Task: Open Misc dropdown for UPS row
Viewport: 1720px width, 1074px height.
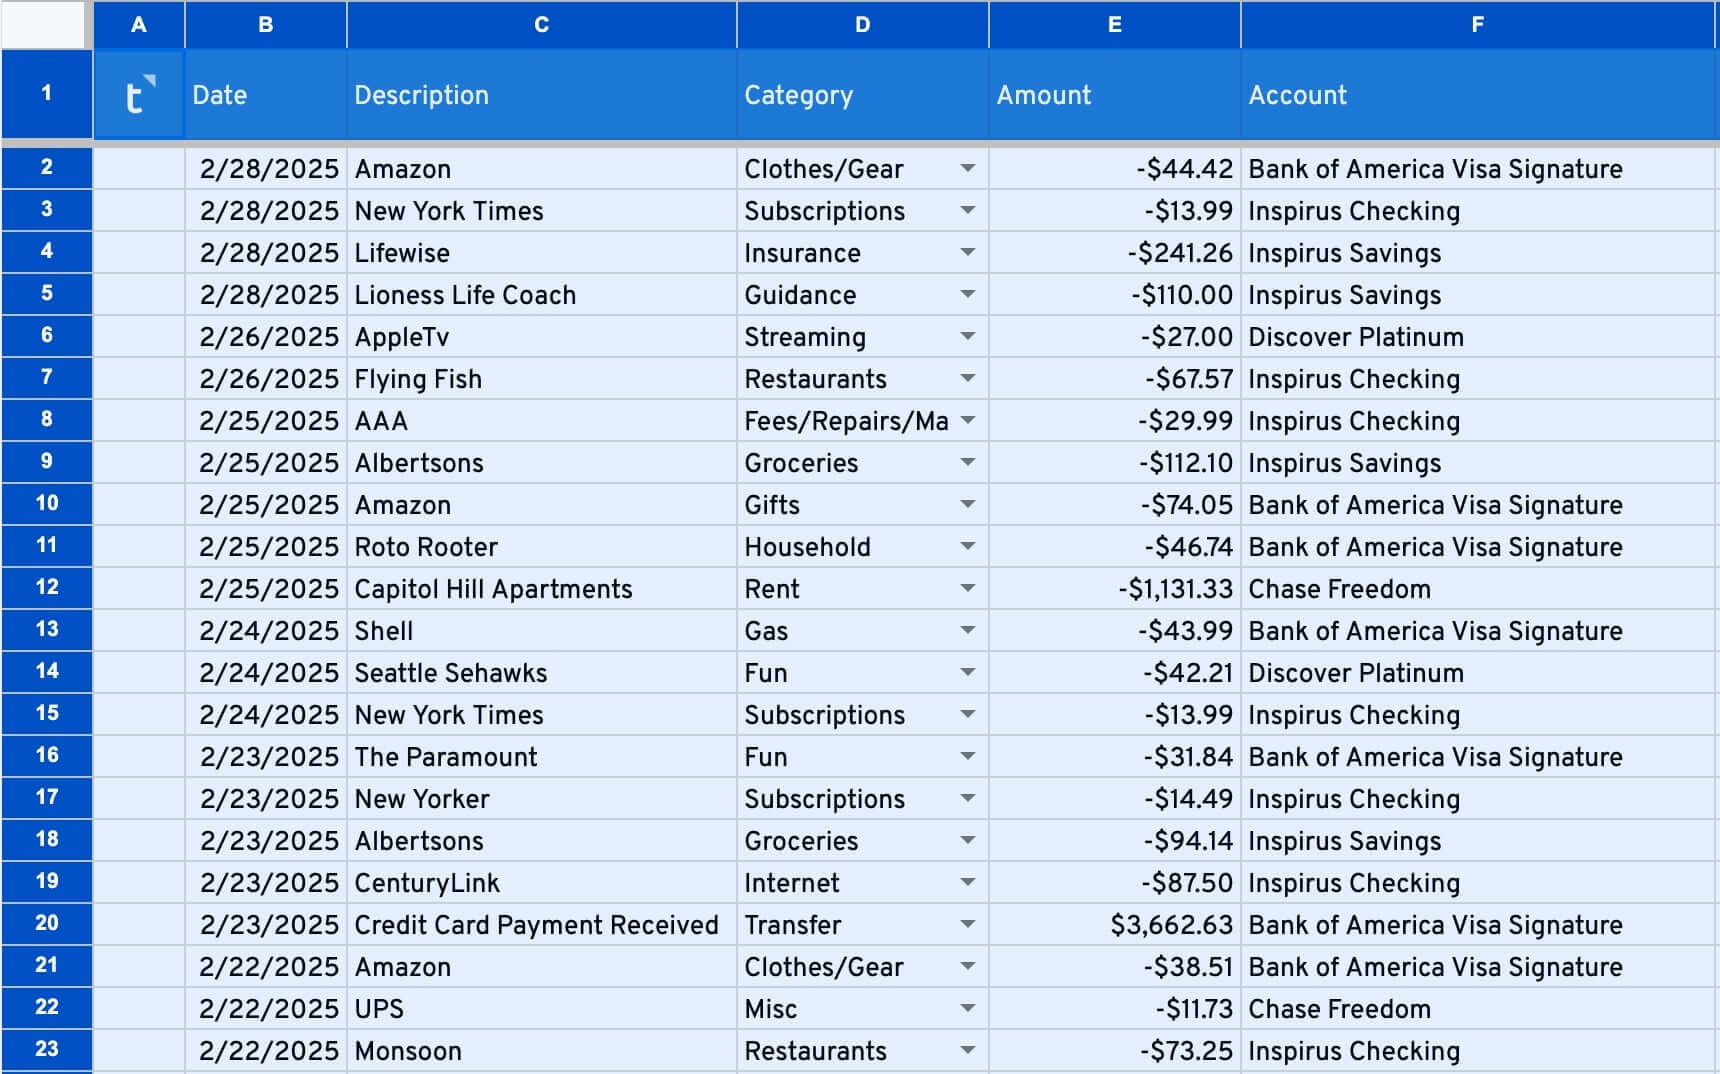Action: 967,1008
